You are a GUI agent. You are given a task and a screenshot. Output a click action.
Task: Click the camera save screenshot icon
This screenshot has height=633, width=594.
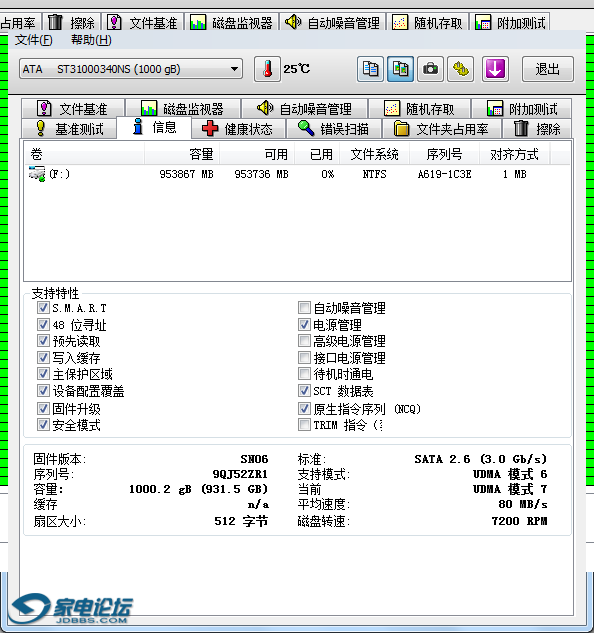point(430,69)
